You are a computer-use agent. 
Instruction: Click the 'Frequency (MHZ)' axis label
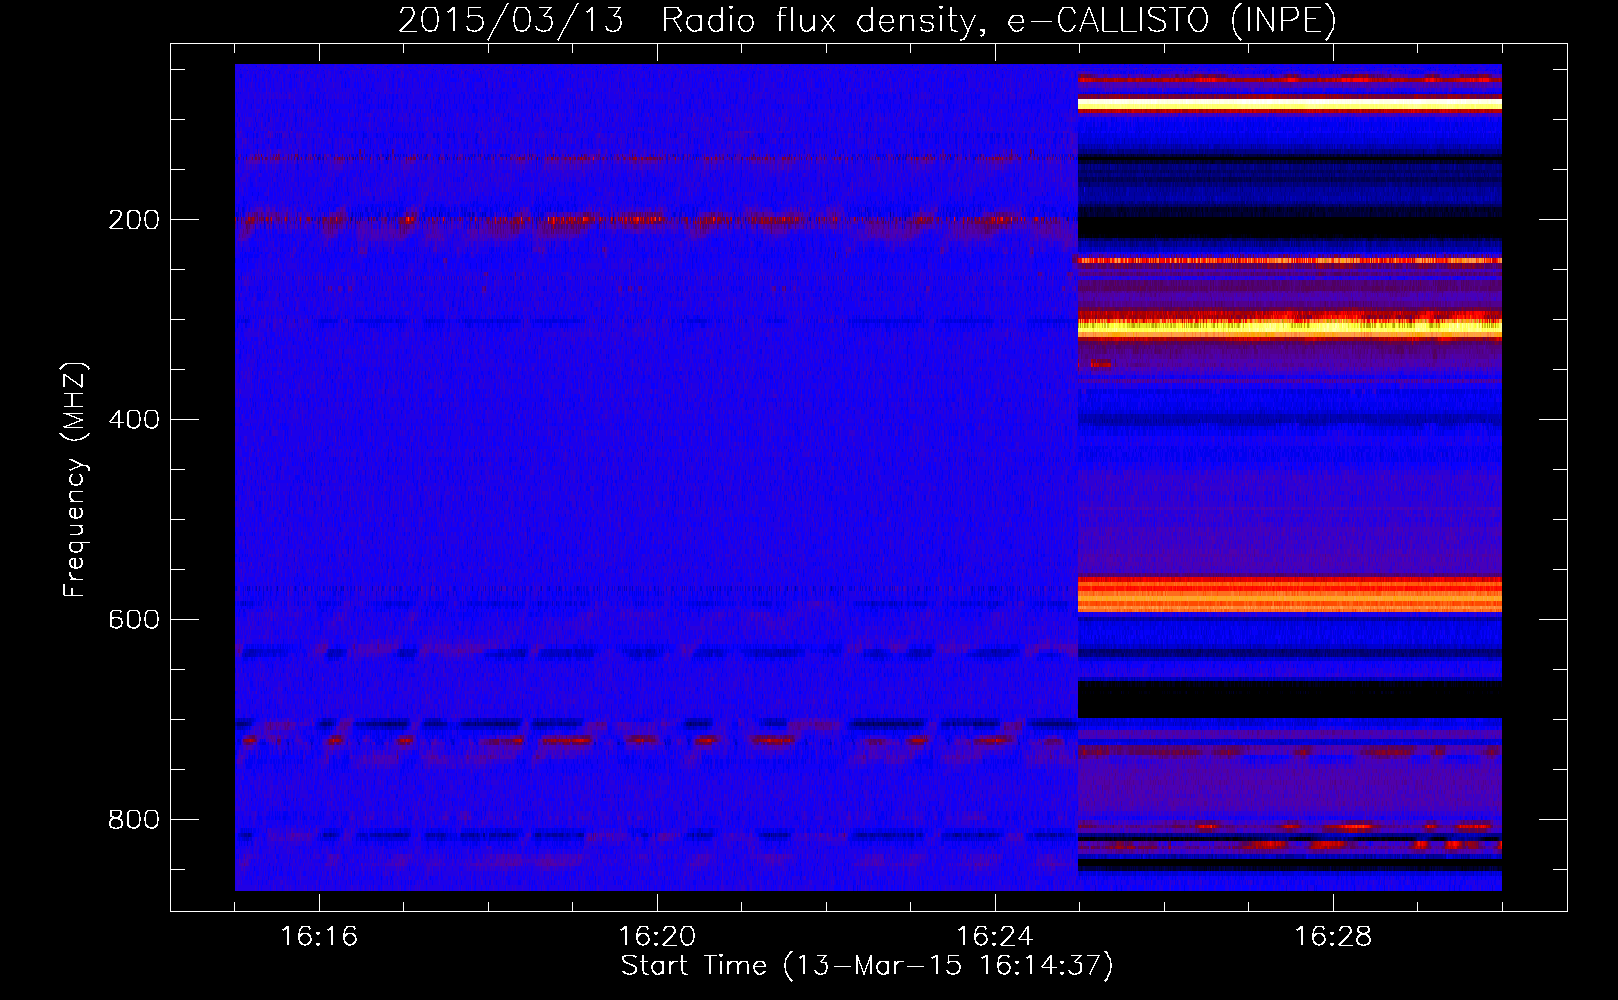75,480
